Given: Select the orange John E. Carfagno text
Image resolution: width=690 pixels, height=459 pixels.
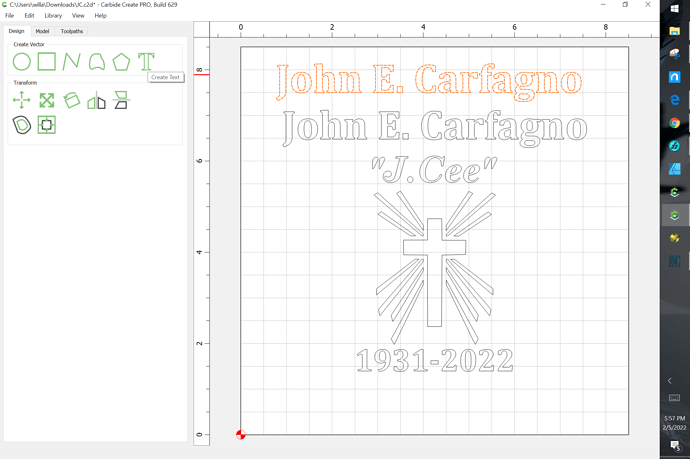Looking at the screenshot, I should [429, 82].
